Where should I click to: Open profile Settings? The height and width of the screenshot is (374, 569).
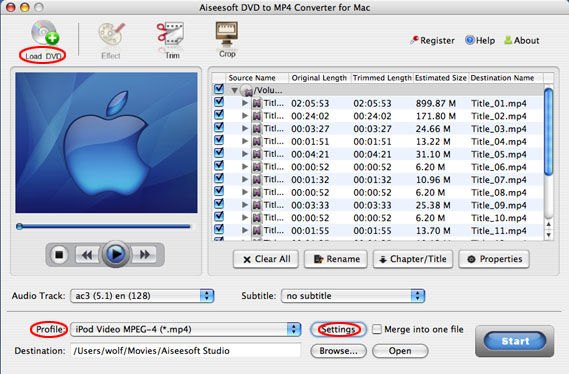[338, 329]
